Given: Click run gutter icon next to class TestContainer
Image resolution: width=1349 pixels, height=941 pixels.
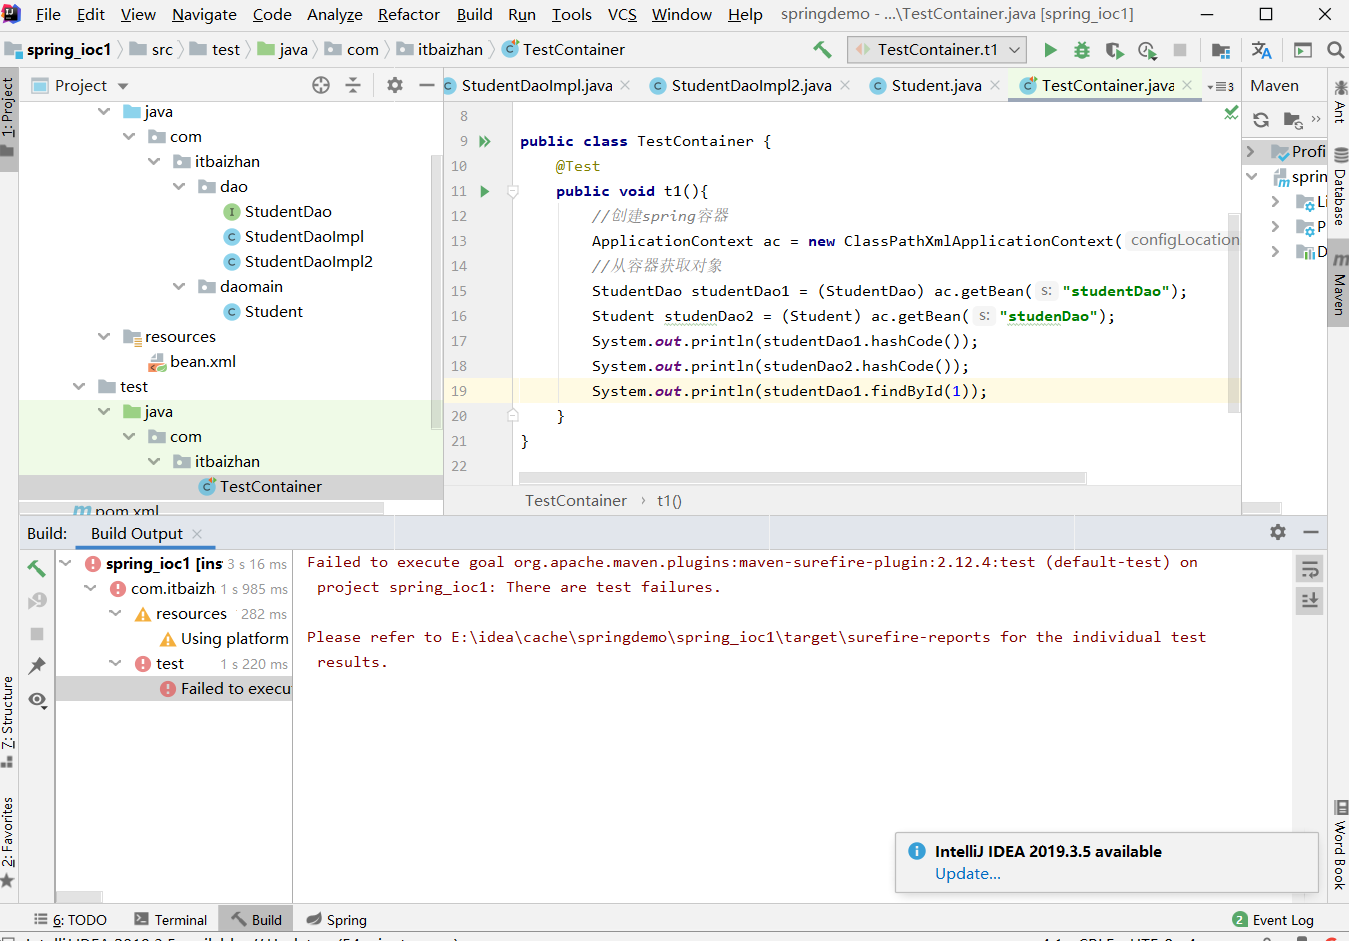Looking at the screenshot, I should 485,141.
